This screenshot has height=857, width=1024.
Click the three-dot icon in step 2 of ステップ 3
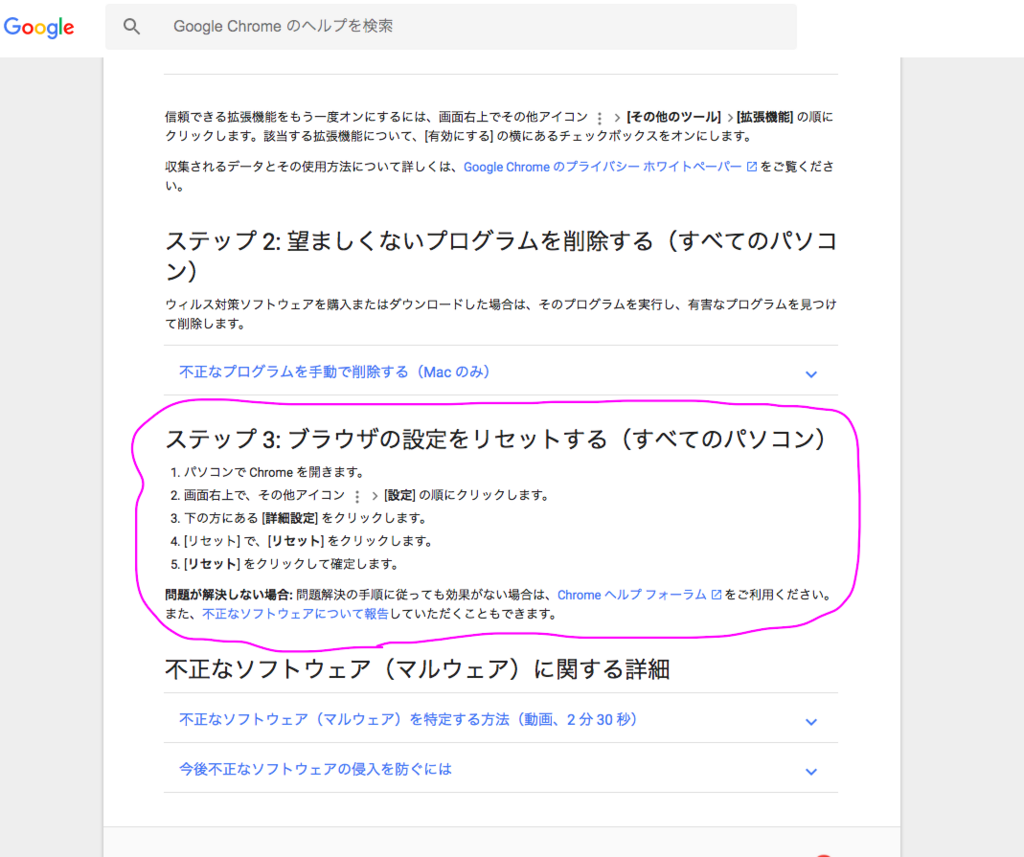pyautogui.click(x=357, y=496)
